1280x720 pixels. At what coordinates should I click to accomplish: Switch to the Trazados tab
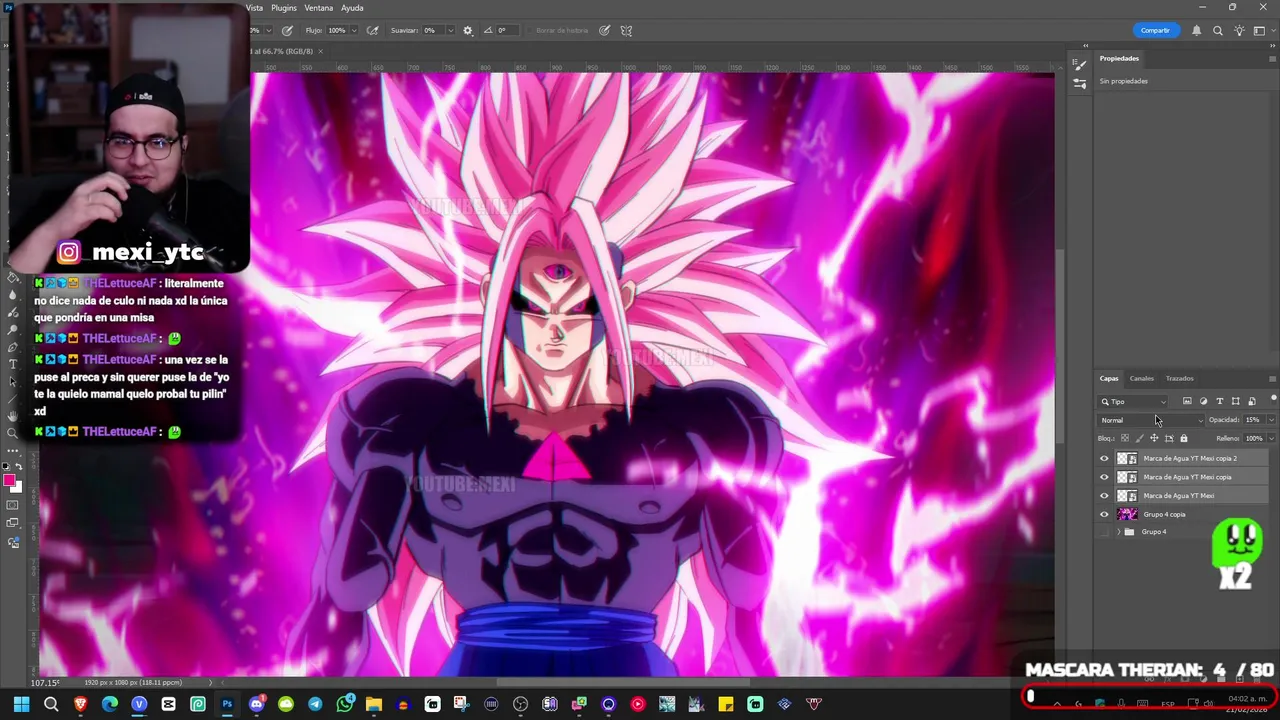point(1179,379)
